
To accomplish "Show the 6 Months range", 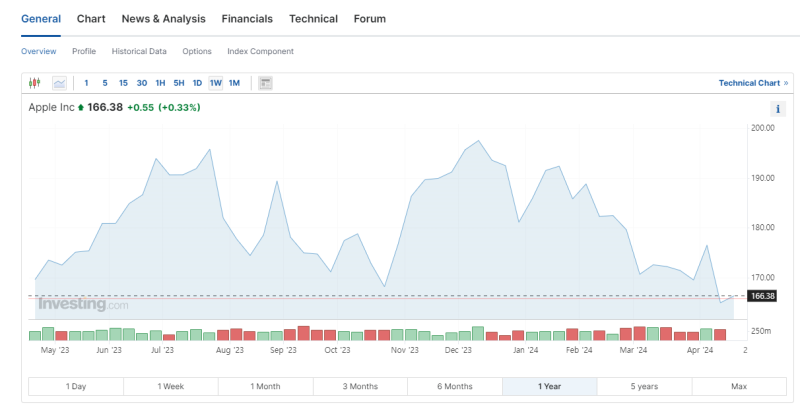I will coord(455,386).
